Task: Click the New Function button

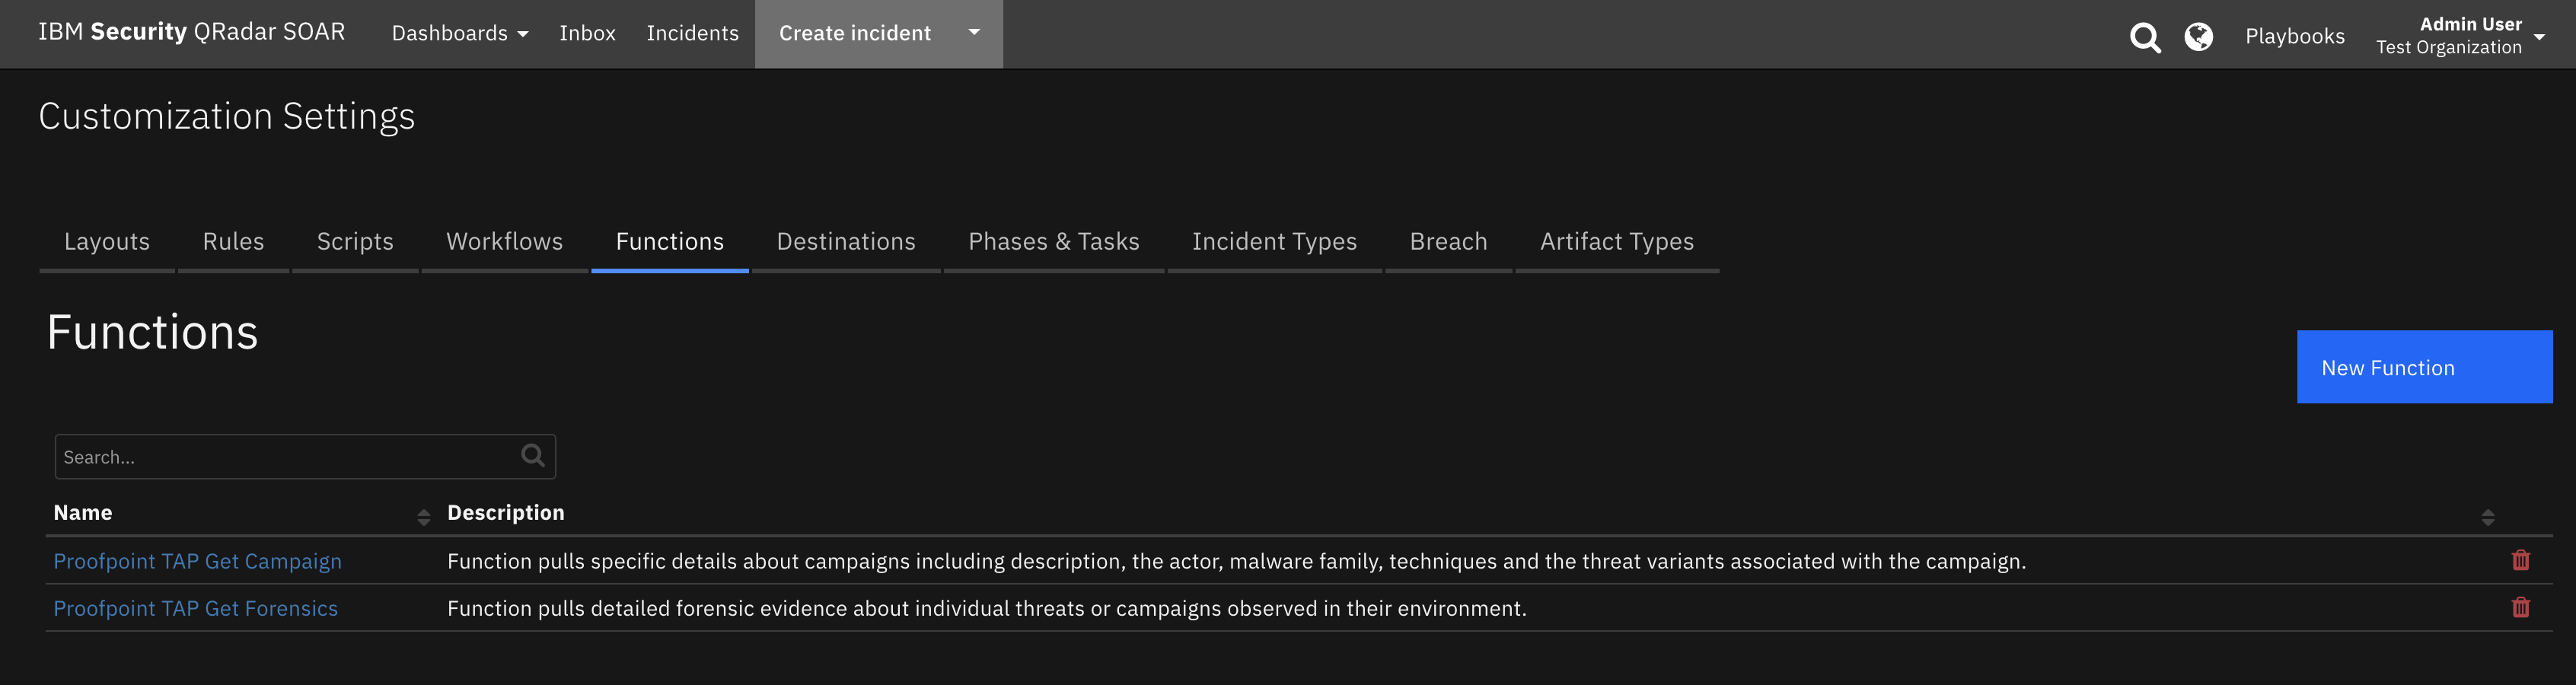Action: 2424,367
